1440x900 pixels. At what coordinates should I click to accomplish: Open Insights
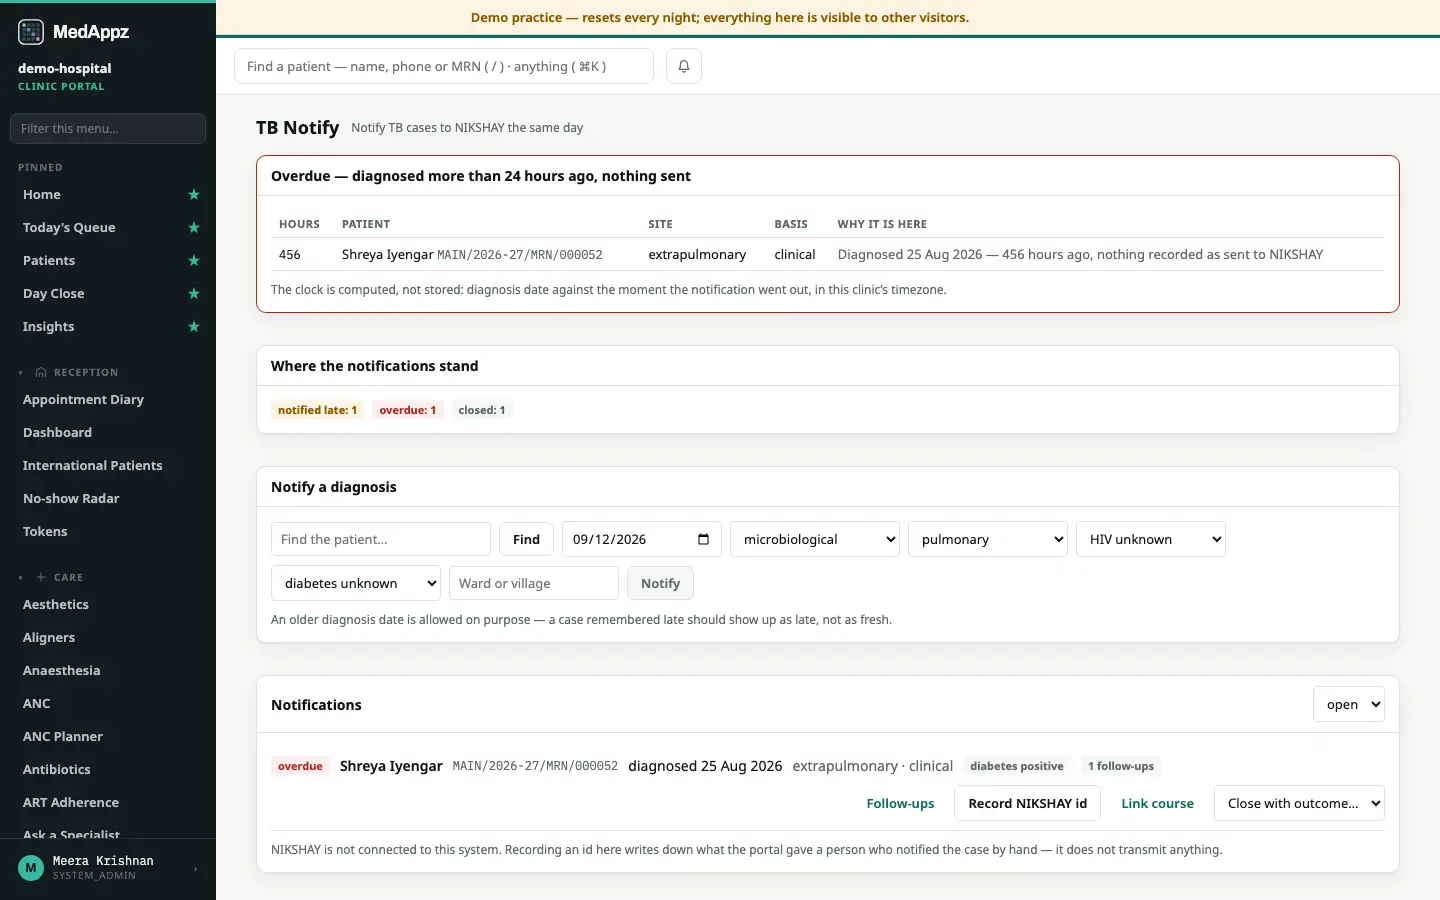pyautogui.click(x=49, y=327)
